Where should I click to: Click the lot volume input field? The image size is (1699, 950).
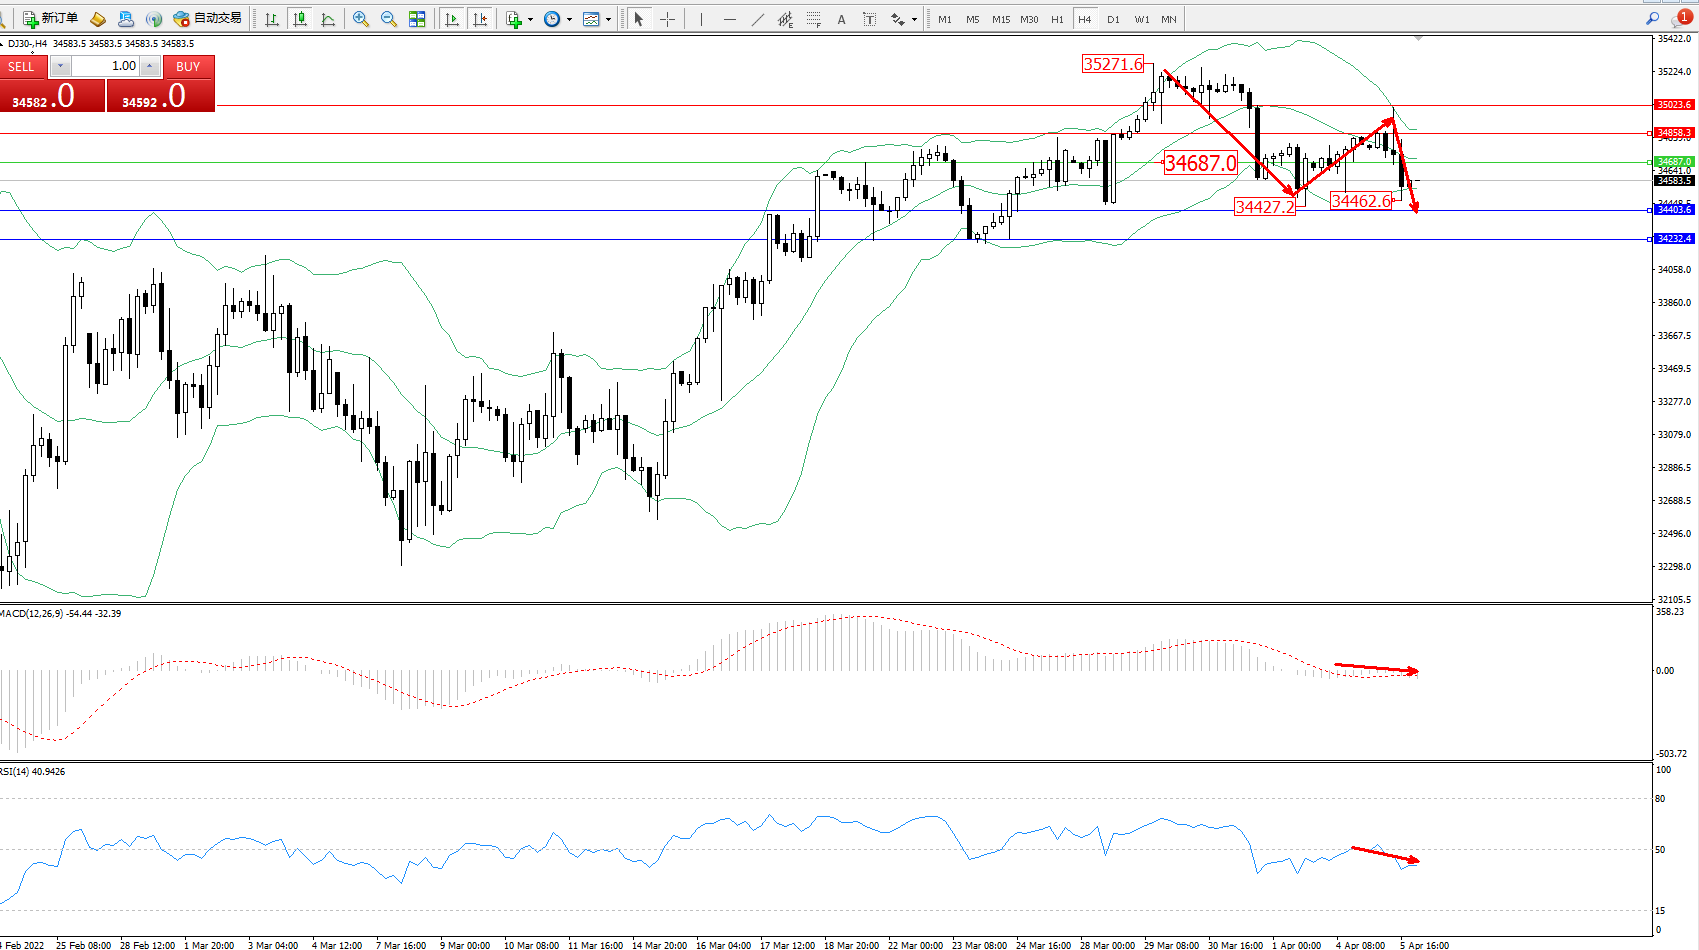(x=105, y=66)
